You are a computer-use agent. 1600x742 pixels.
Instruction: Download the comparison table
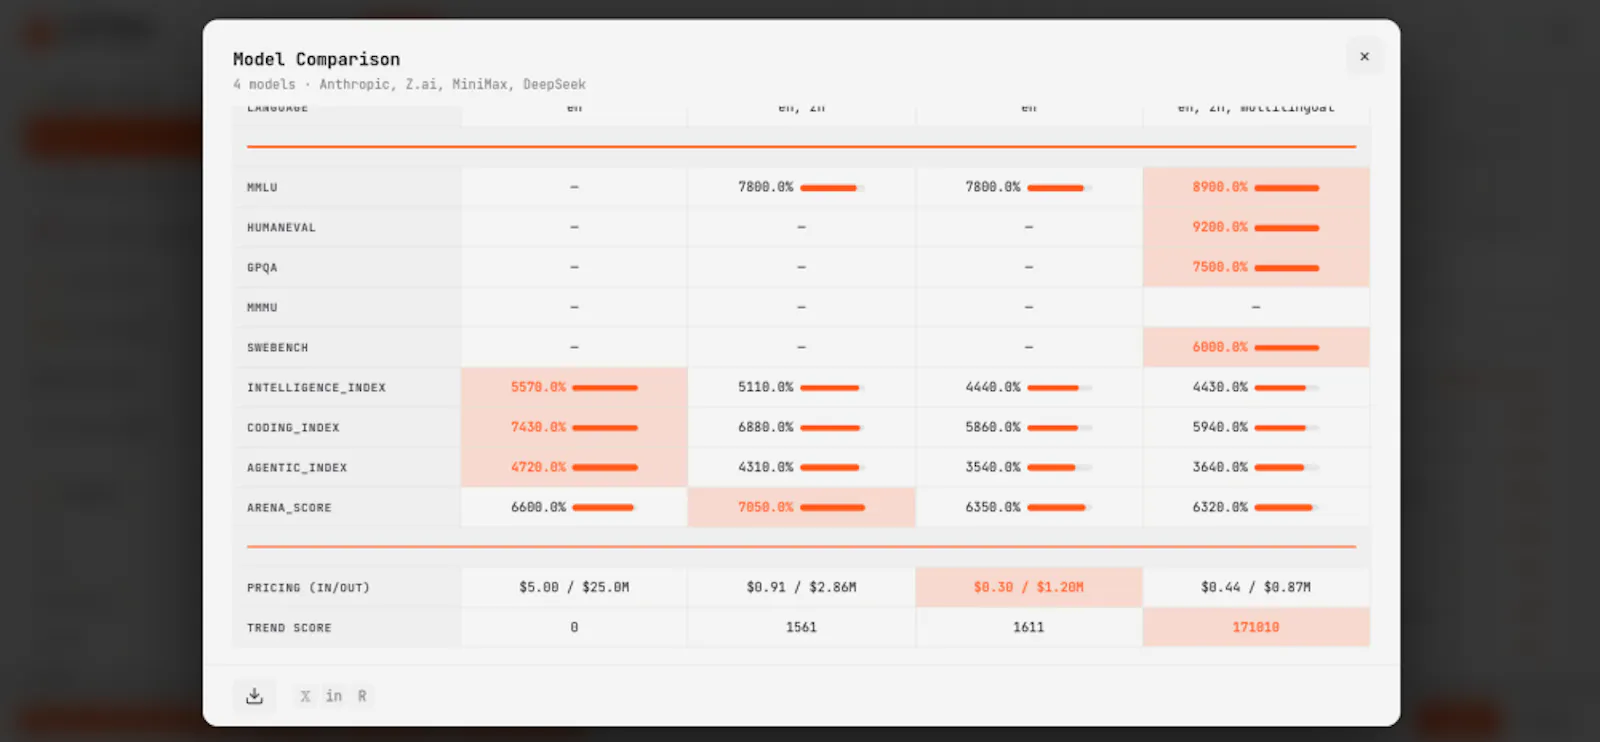click(254, 696)
